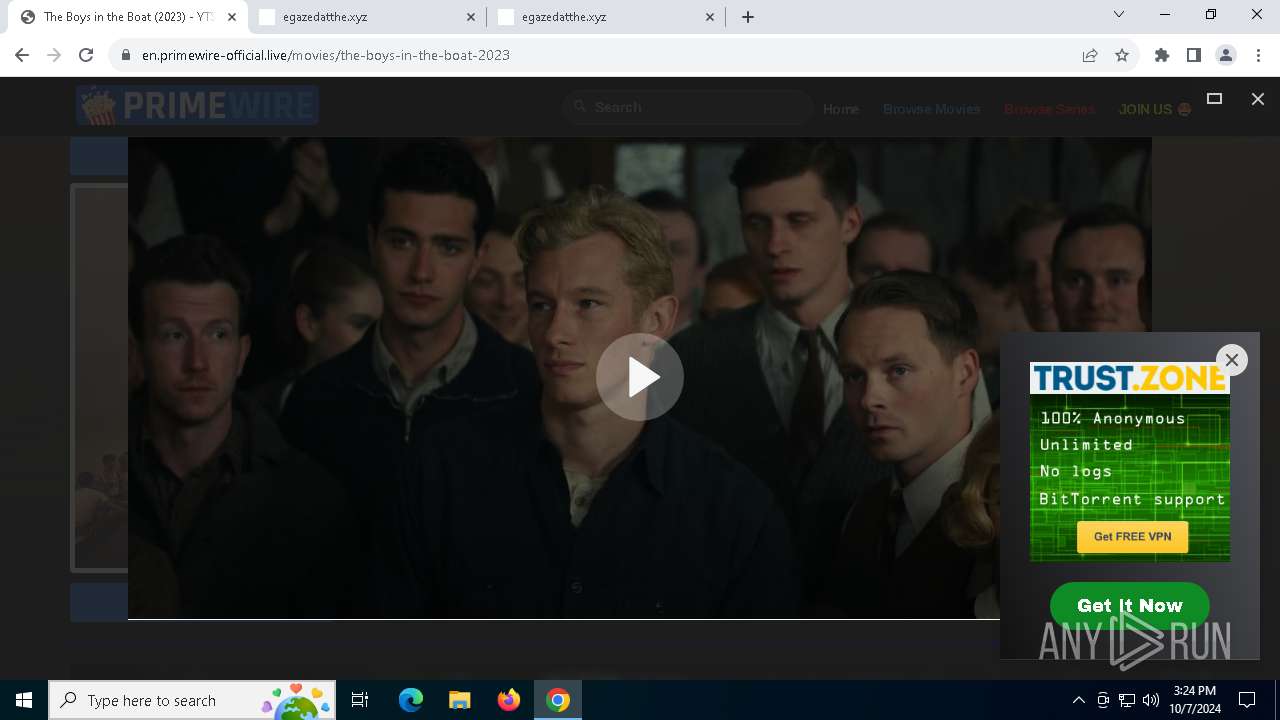This screenshot has height=720, width=1280.
Task: Click the Chrome taskbar icon
Action: click(558, 700)
